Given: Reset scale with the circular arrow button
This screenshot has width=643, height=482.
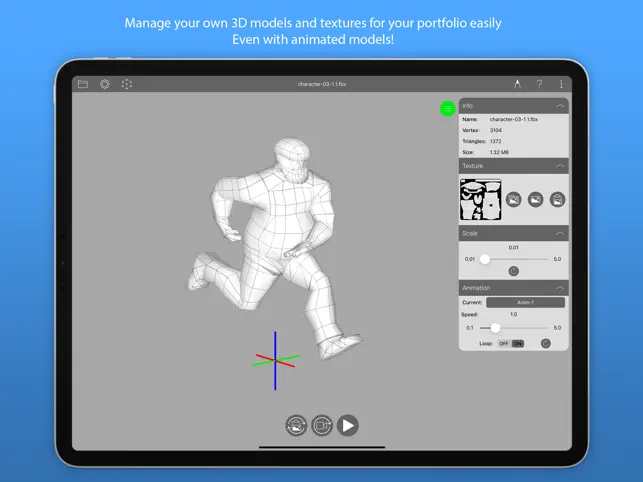Looking at the screenshot, I should coord(513,271).
